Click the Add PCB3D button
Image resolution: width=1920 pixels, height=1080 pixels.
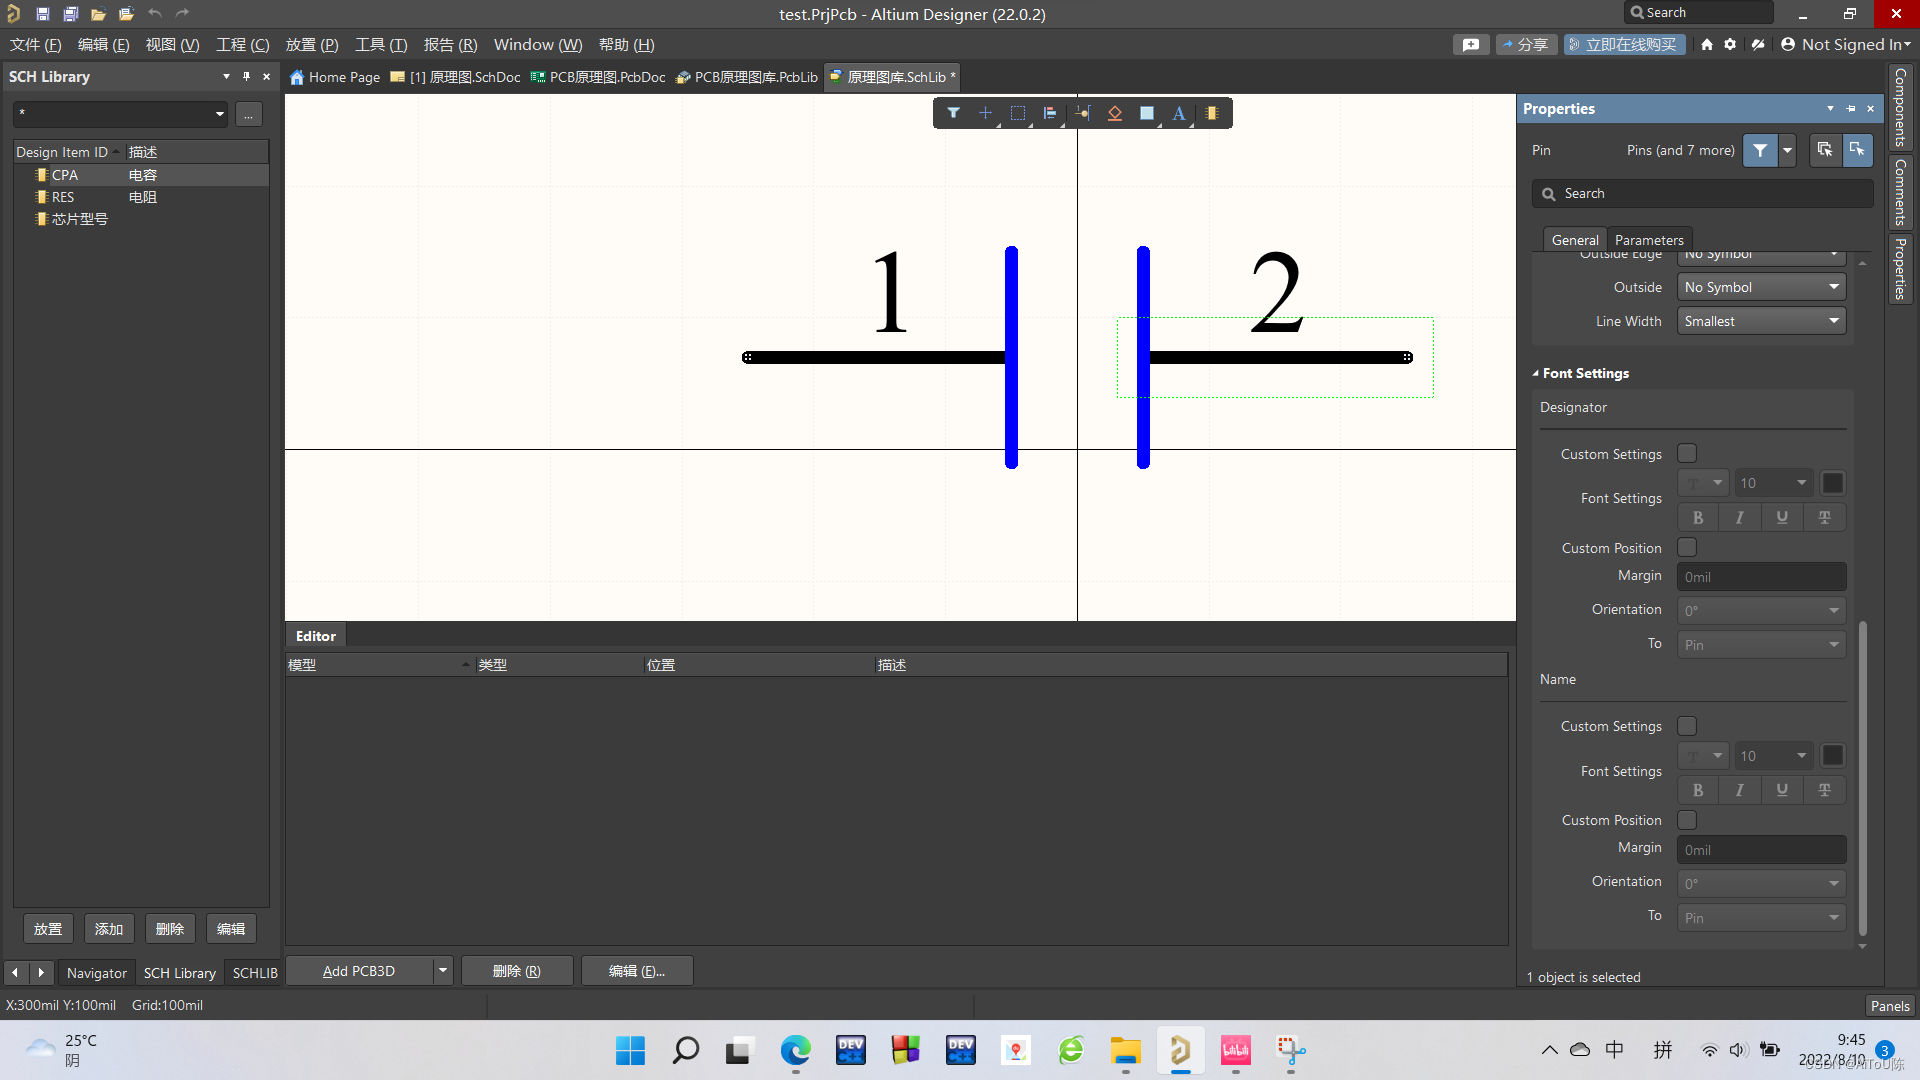pos(359,971)
